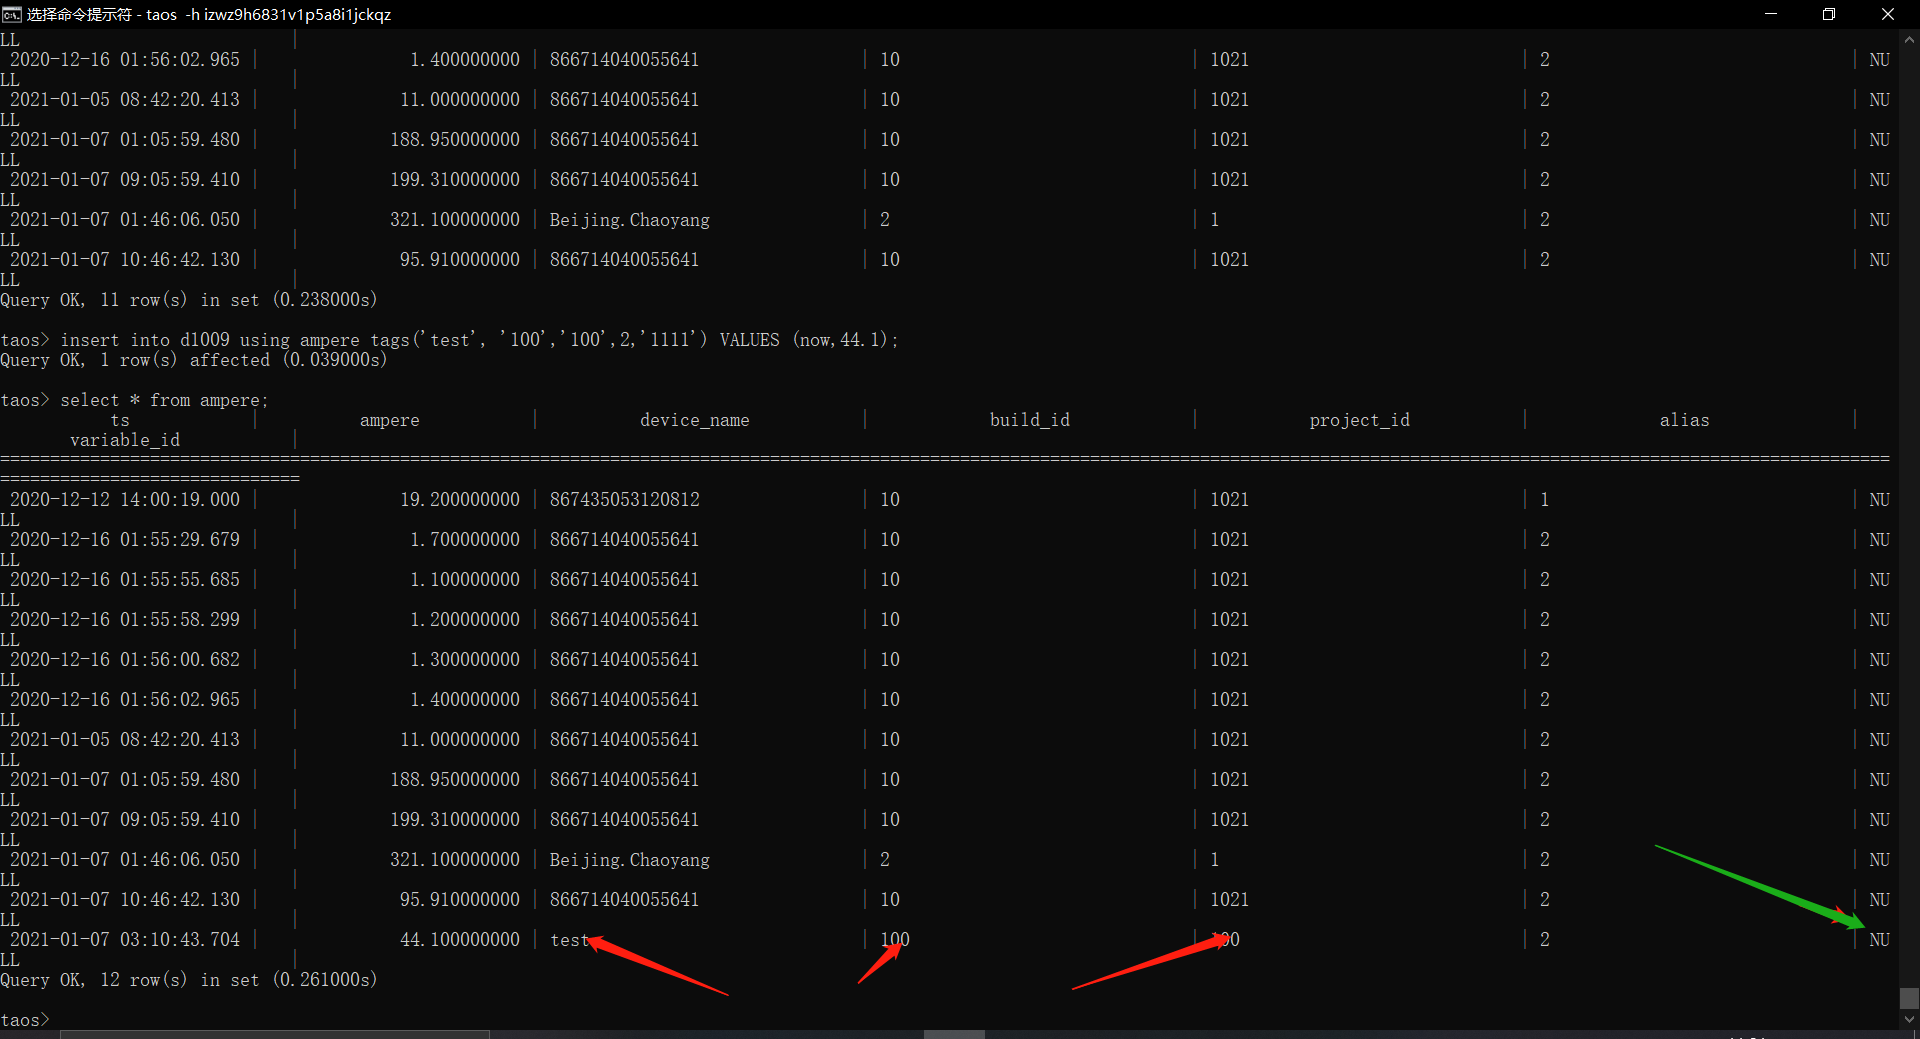Click the vertical scrollbar thumb
Screen dimensions: 1920x1039
[x=1909, y=998]
